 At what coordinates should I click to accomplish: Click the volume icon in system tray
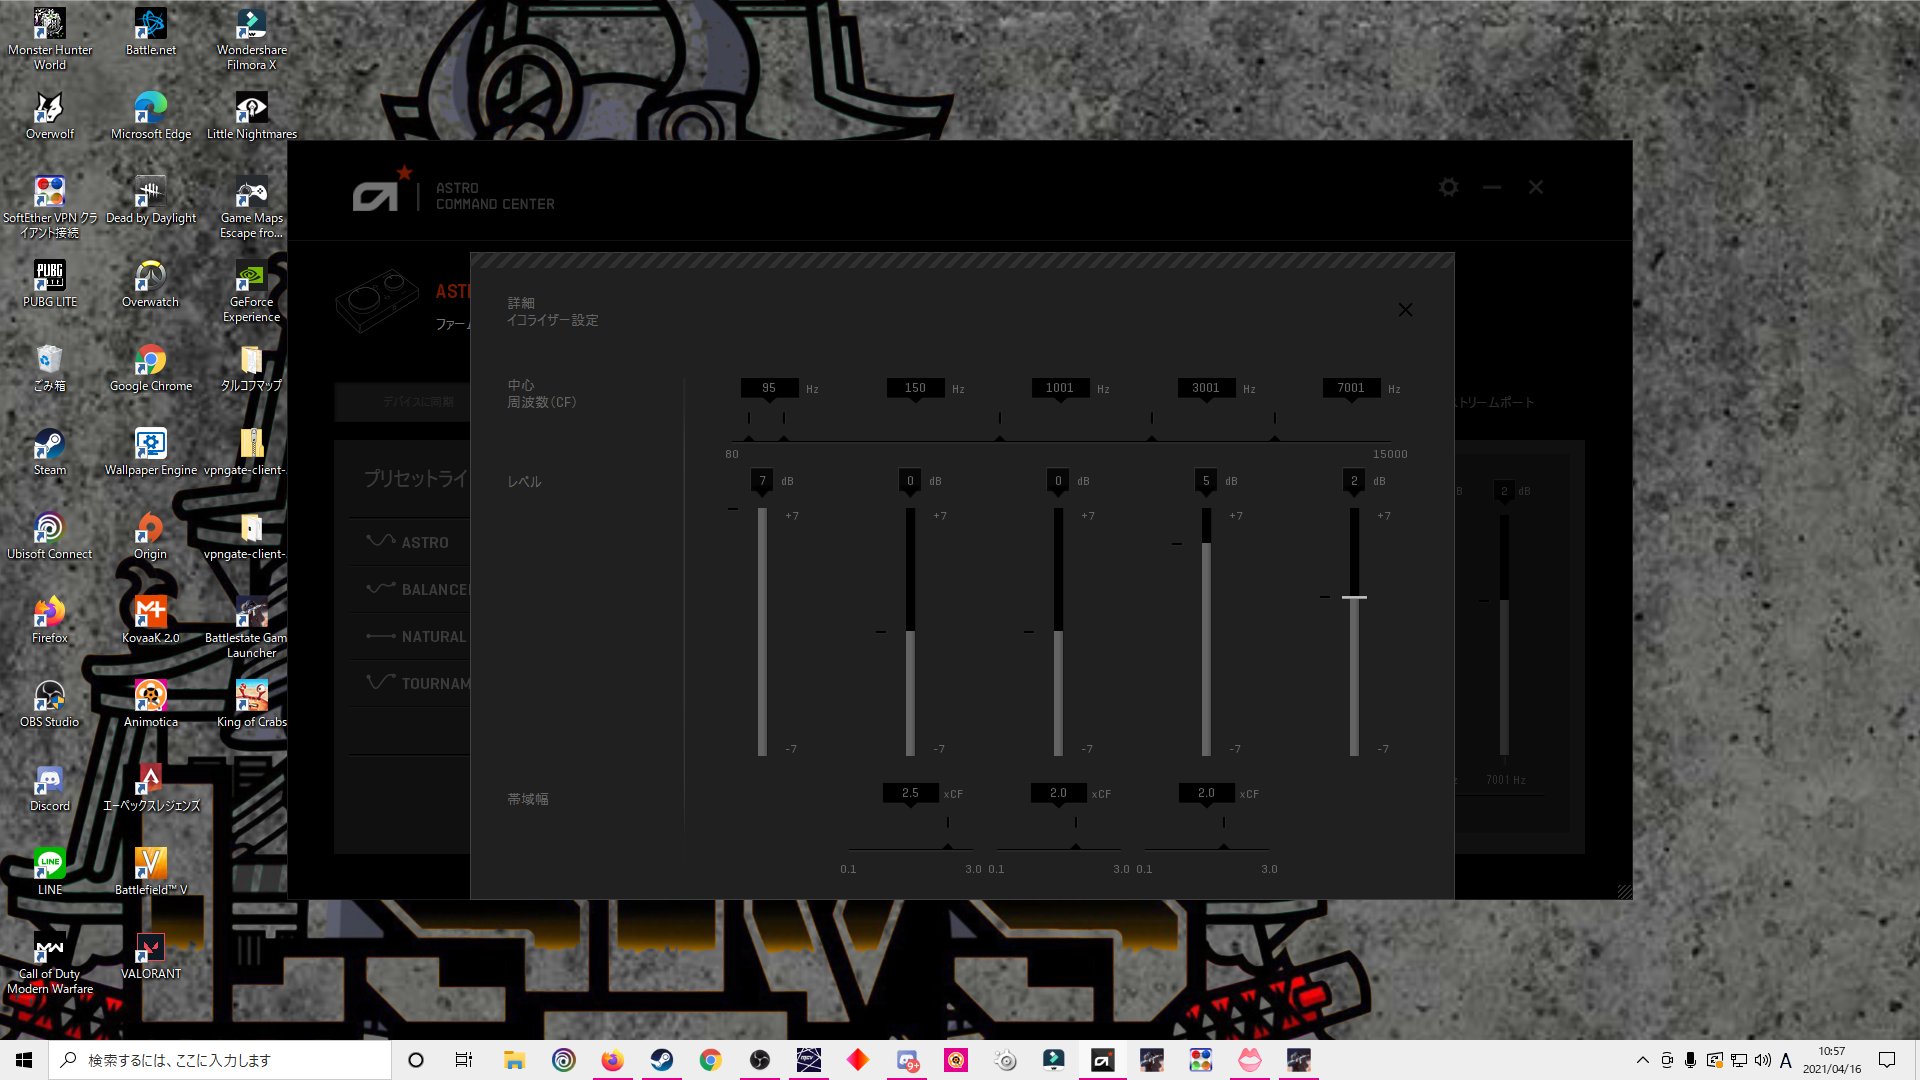point(1762,1060)
